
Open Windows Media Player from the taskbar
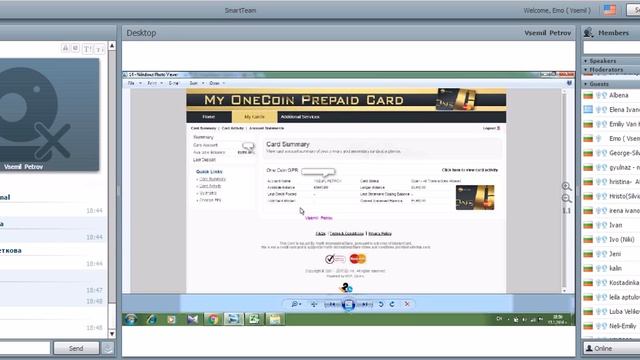pyautogui.click(x=171, y=319)
